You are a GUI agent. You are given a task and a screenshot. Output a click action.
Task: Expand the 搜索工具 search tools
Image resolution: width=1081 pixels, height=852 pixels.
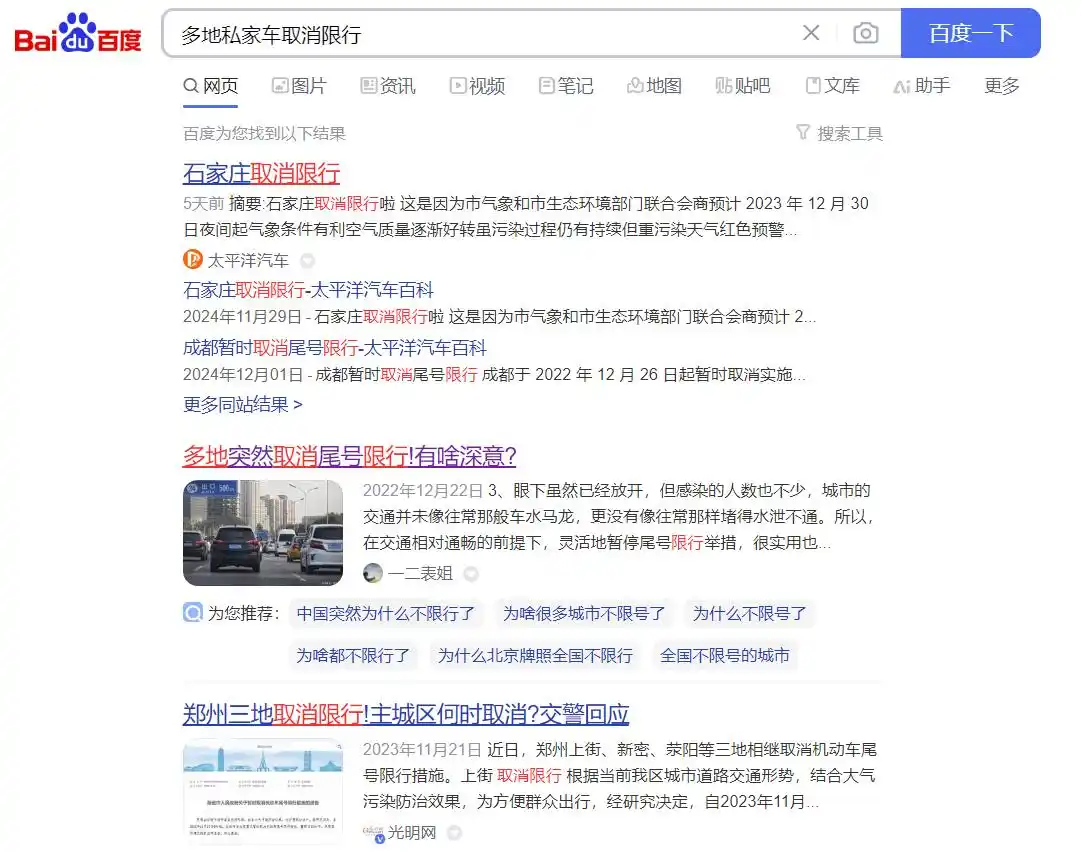pos(840,131)
